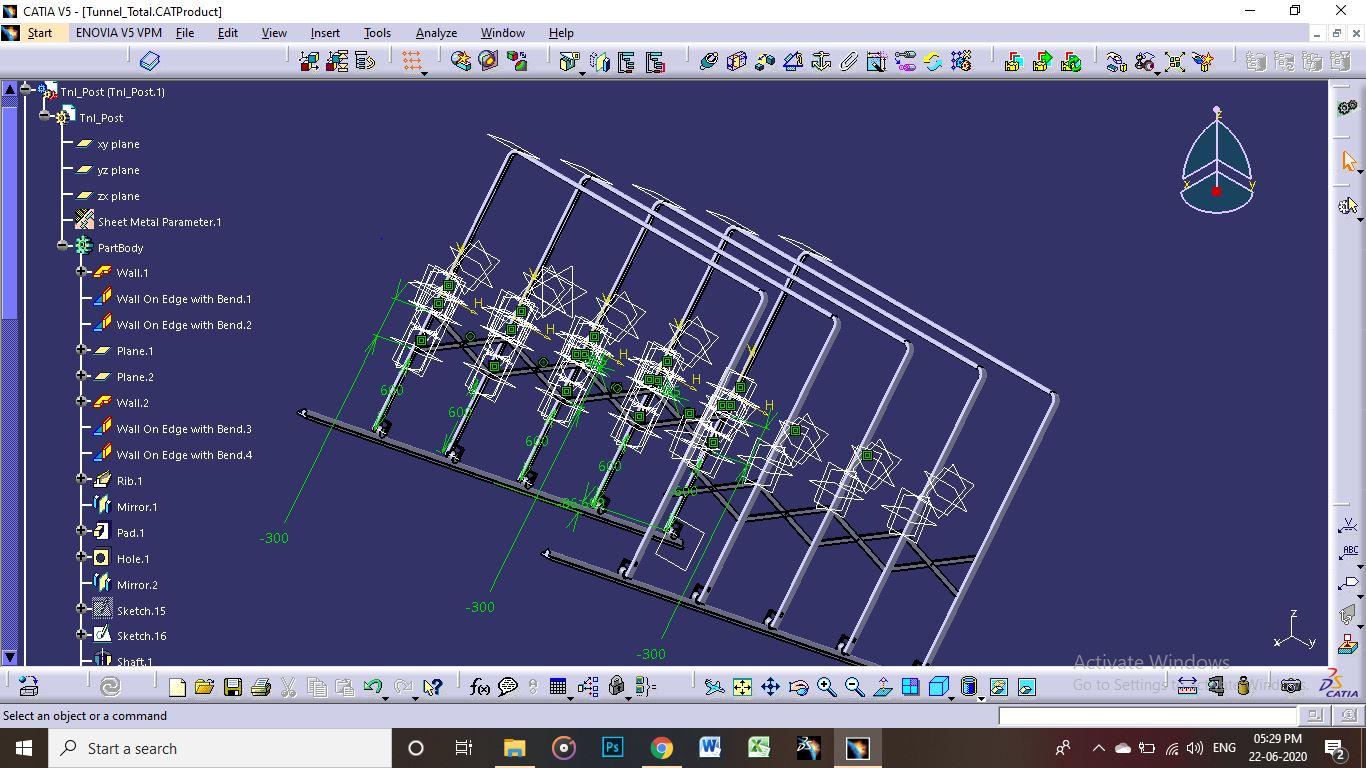Screen dimensions: 1366x768
Task: Open the Window menu
Action: coord(502,33)
